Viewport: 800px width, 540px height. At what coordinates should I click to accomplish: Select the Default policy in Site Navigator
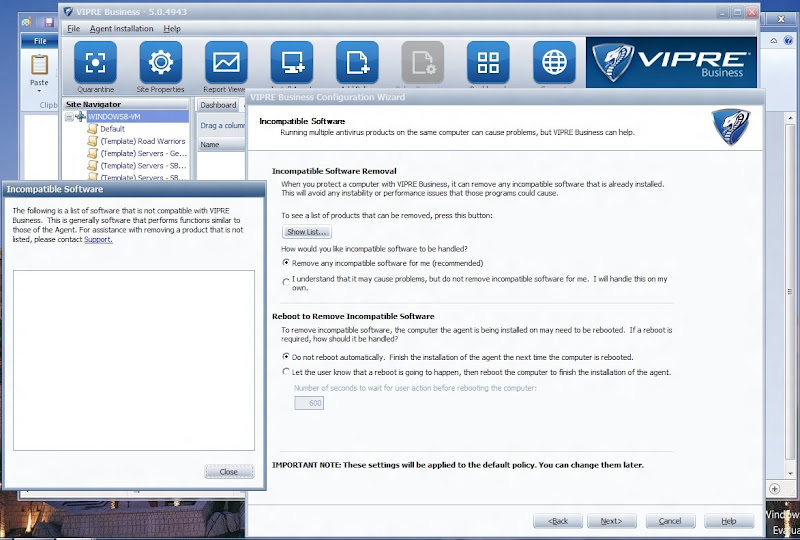(x=112, y=129)
